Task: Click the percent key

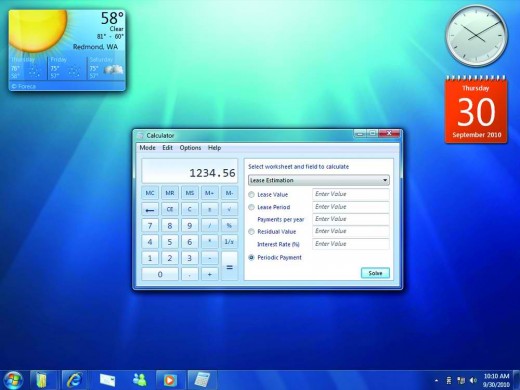Action: [x=229, y=226]
